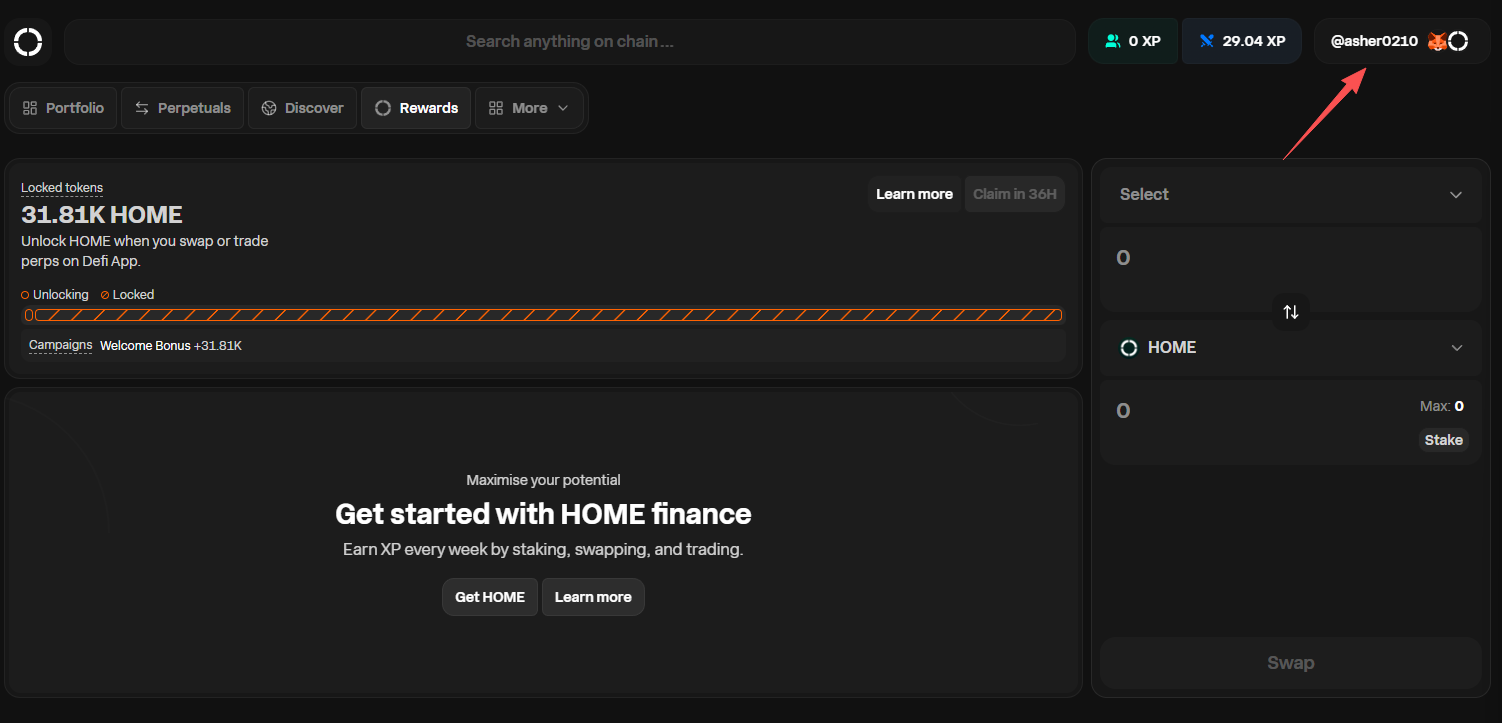The height and width of the screenshot is (723, 1502).
Task: Click the referral 0 XP badge
Action: (1133, 42)
